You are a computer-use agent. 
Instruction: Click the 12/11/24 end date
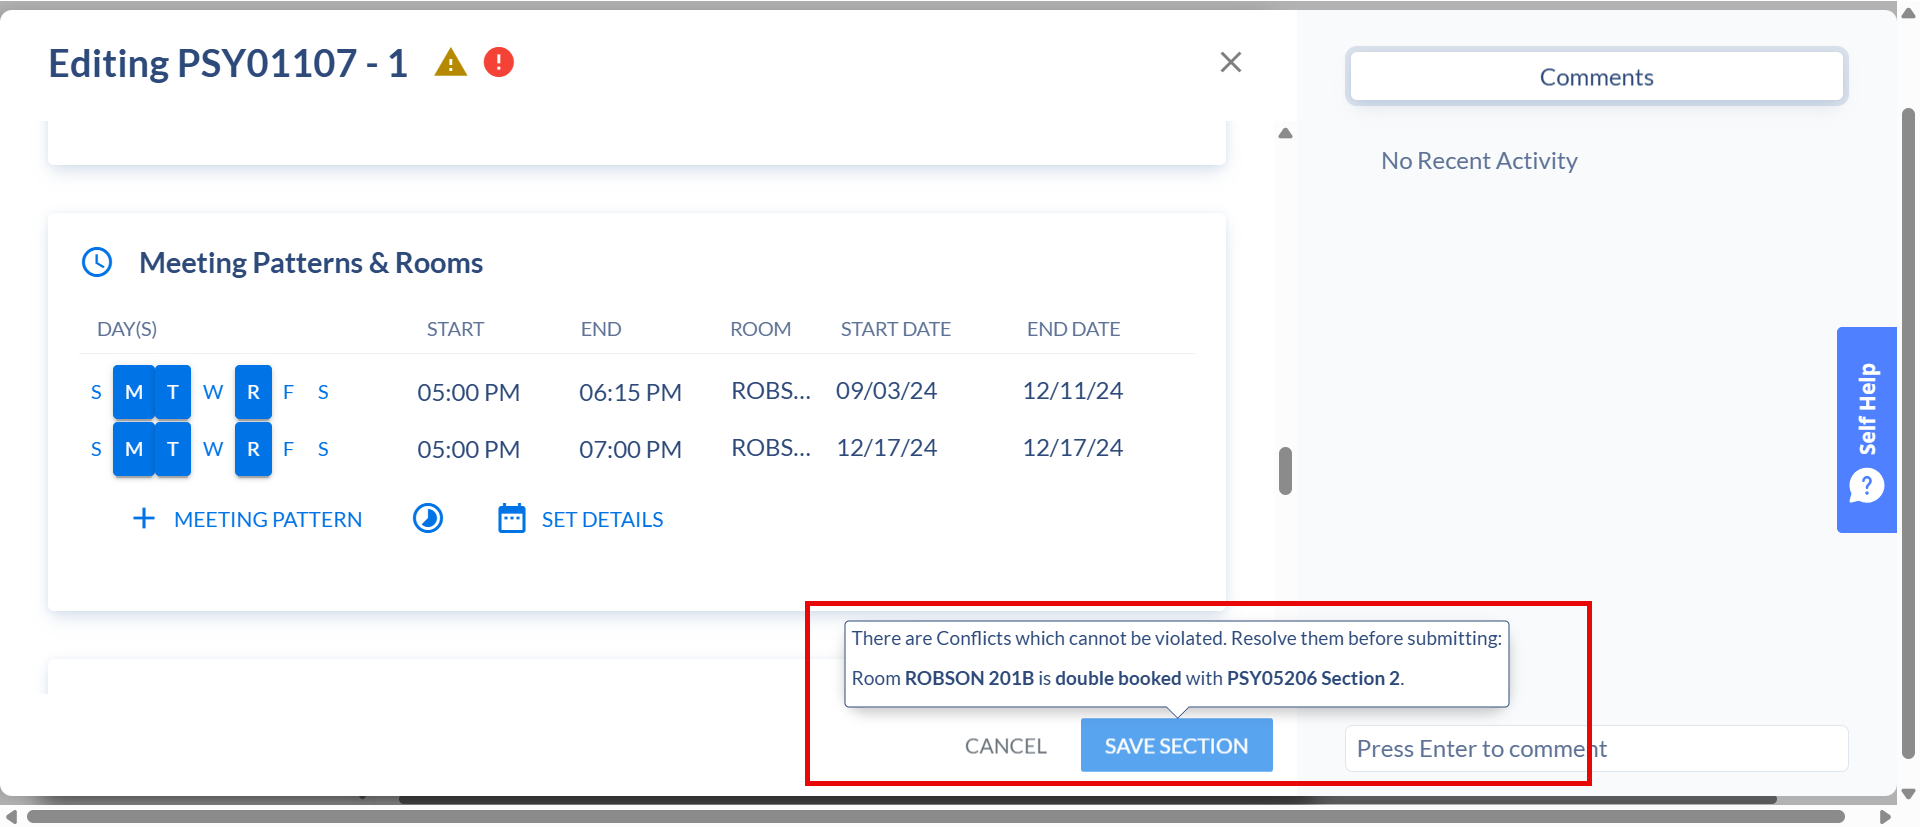tap(1073, 391)
